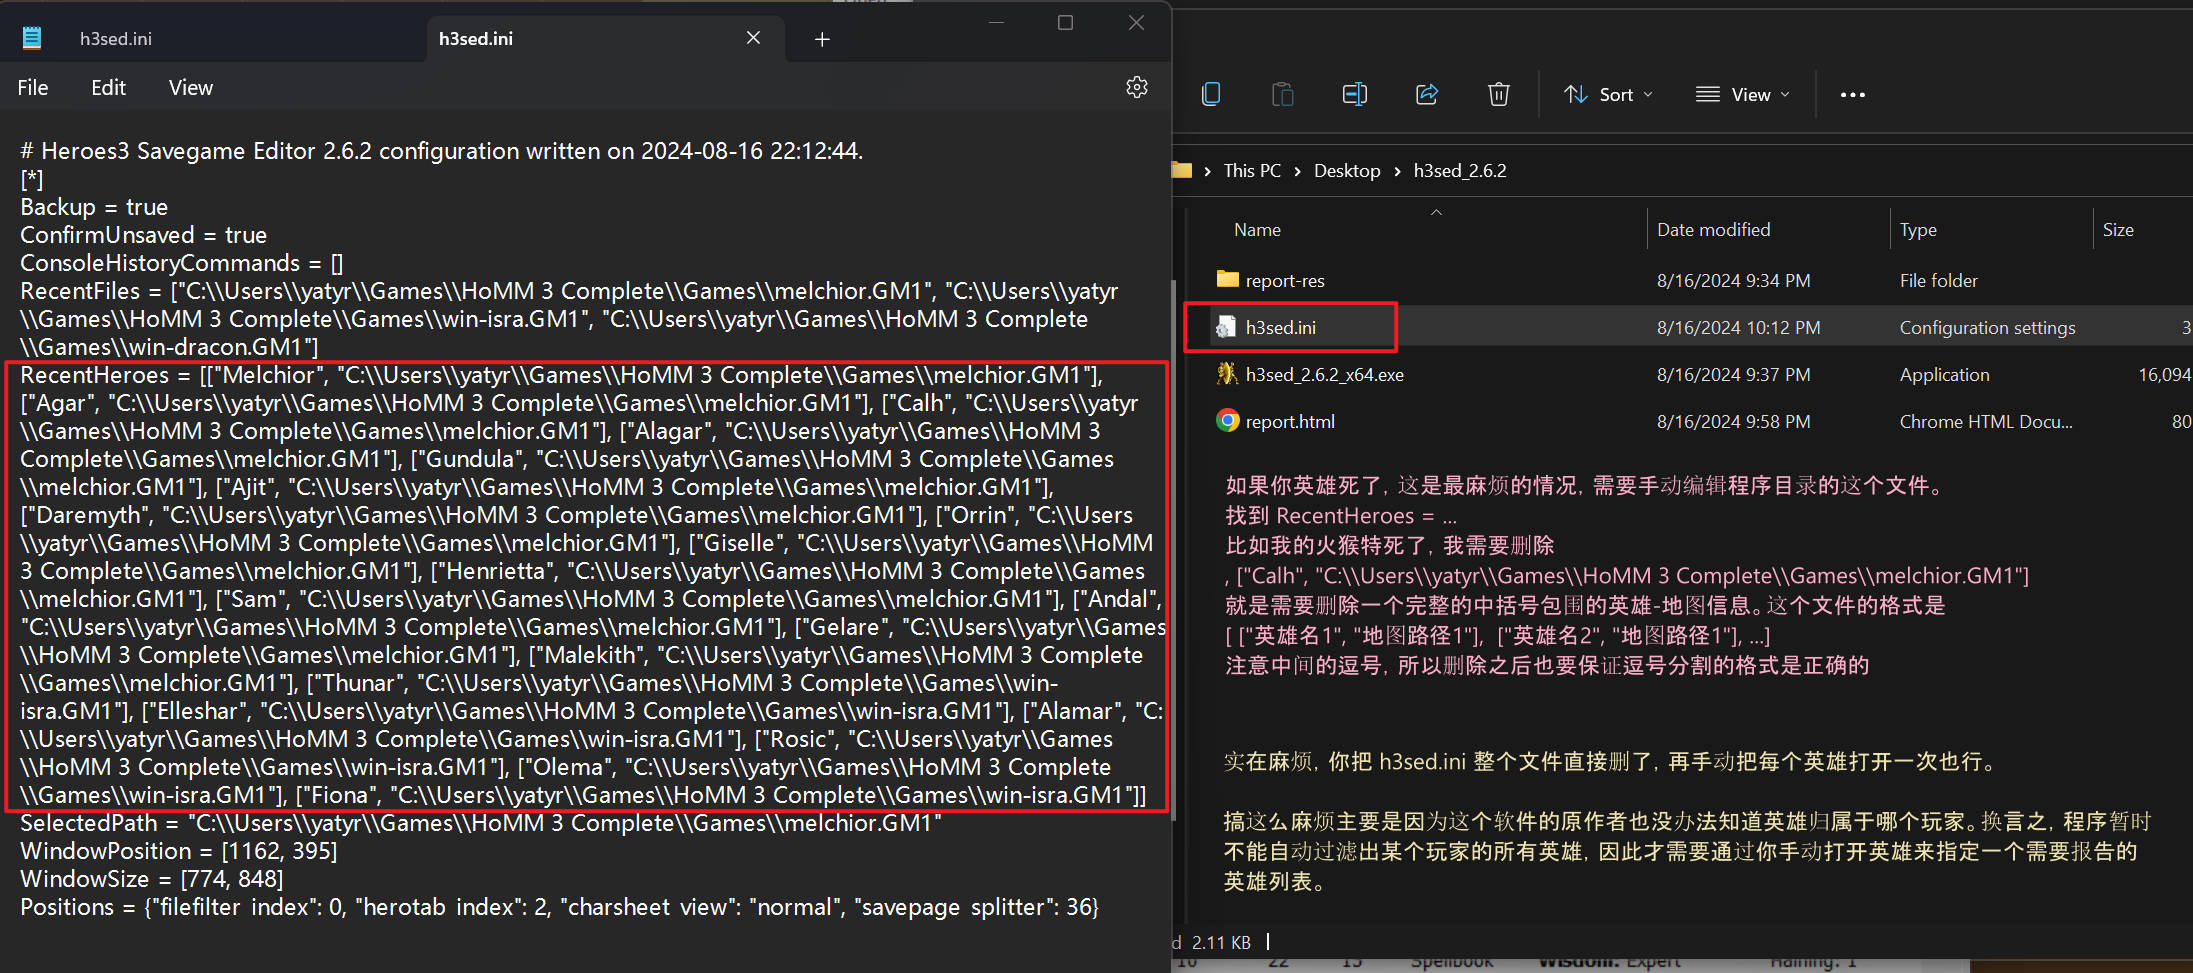Click the Configuration settings type cell

[x=1987, y=328]
